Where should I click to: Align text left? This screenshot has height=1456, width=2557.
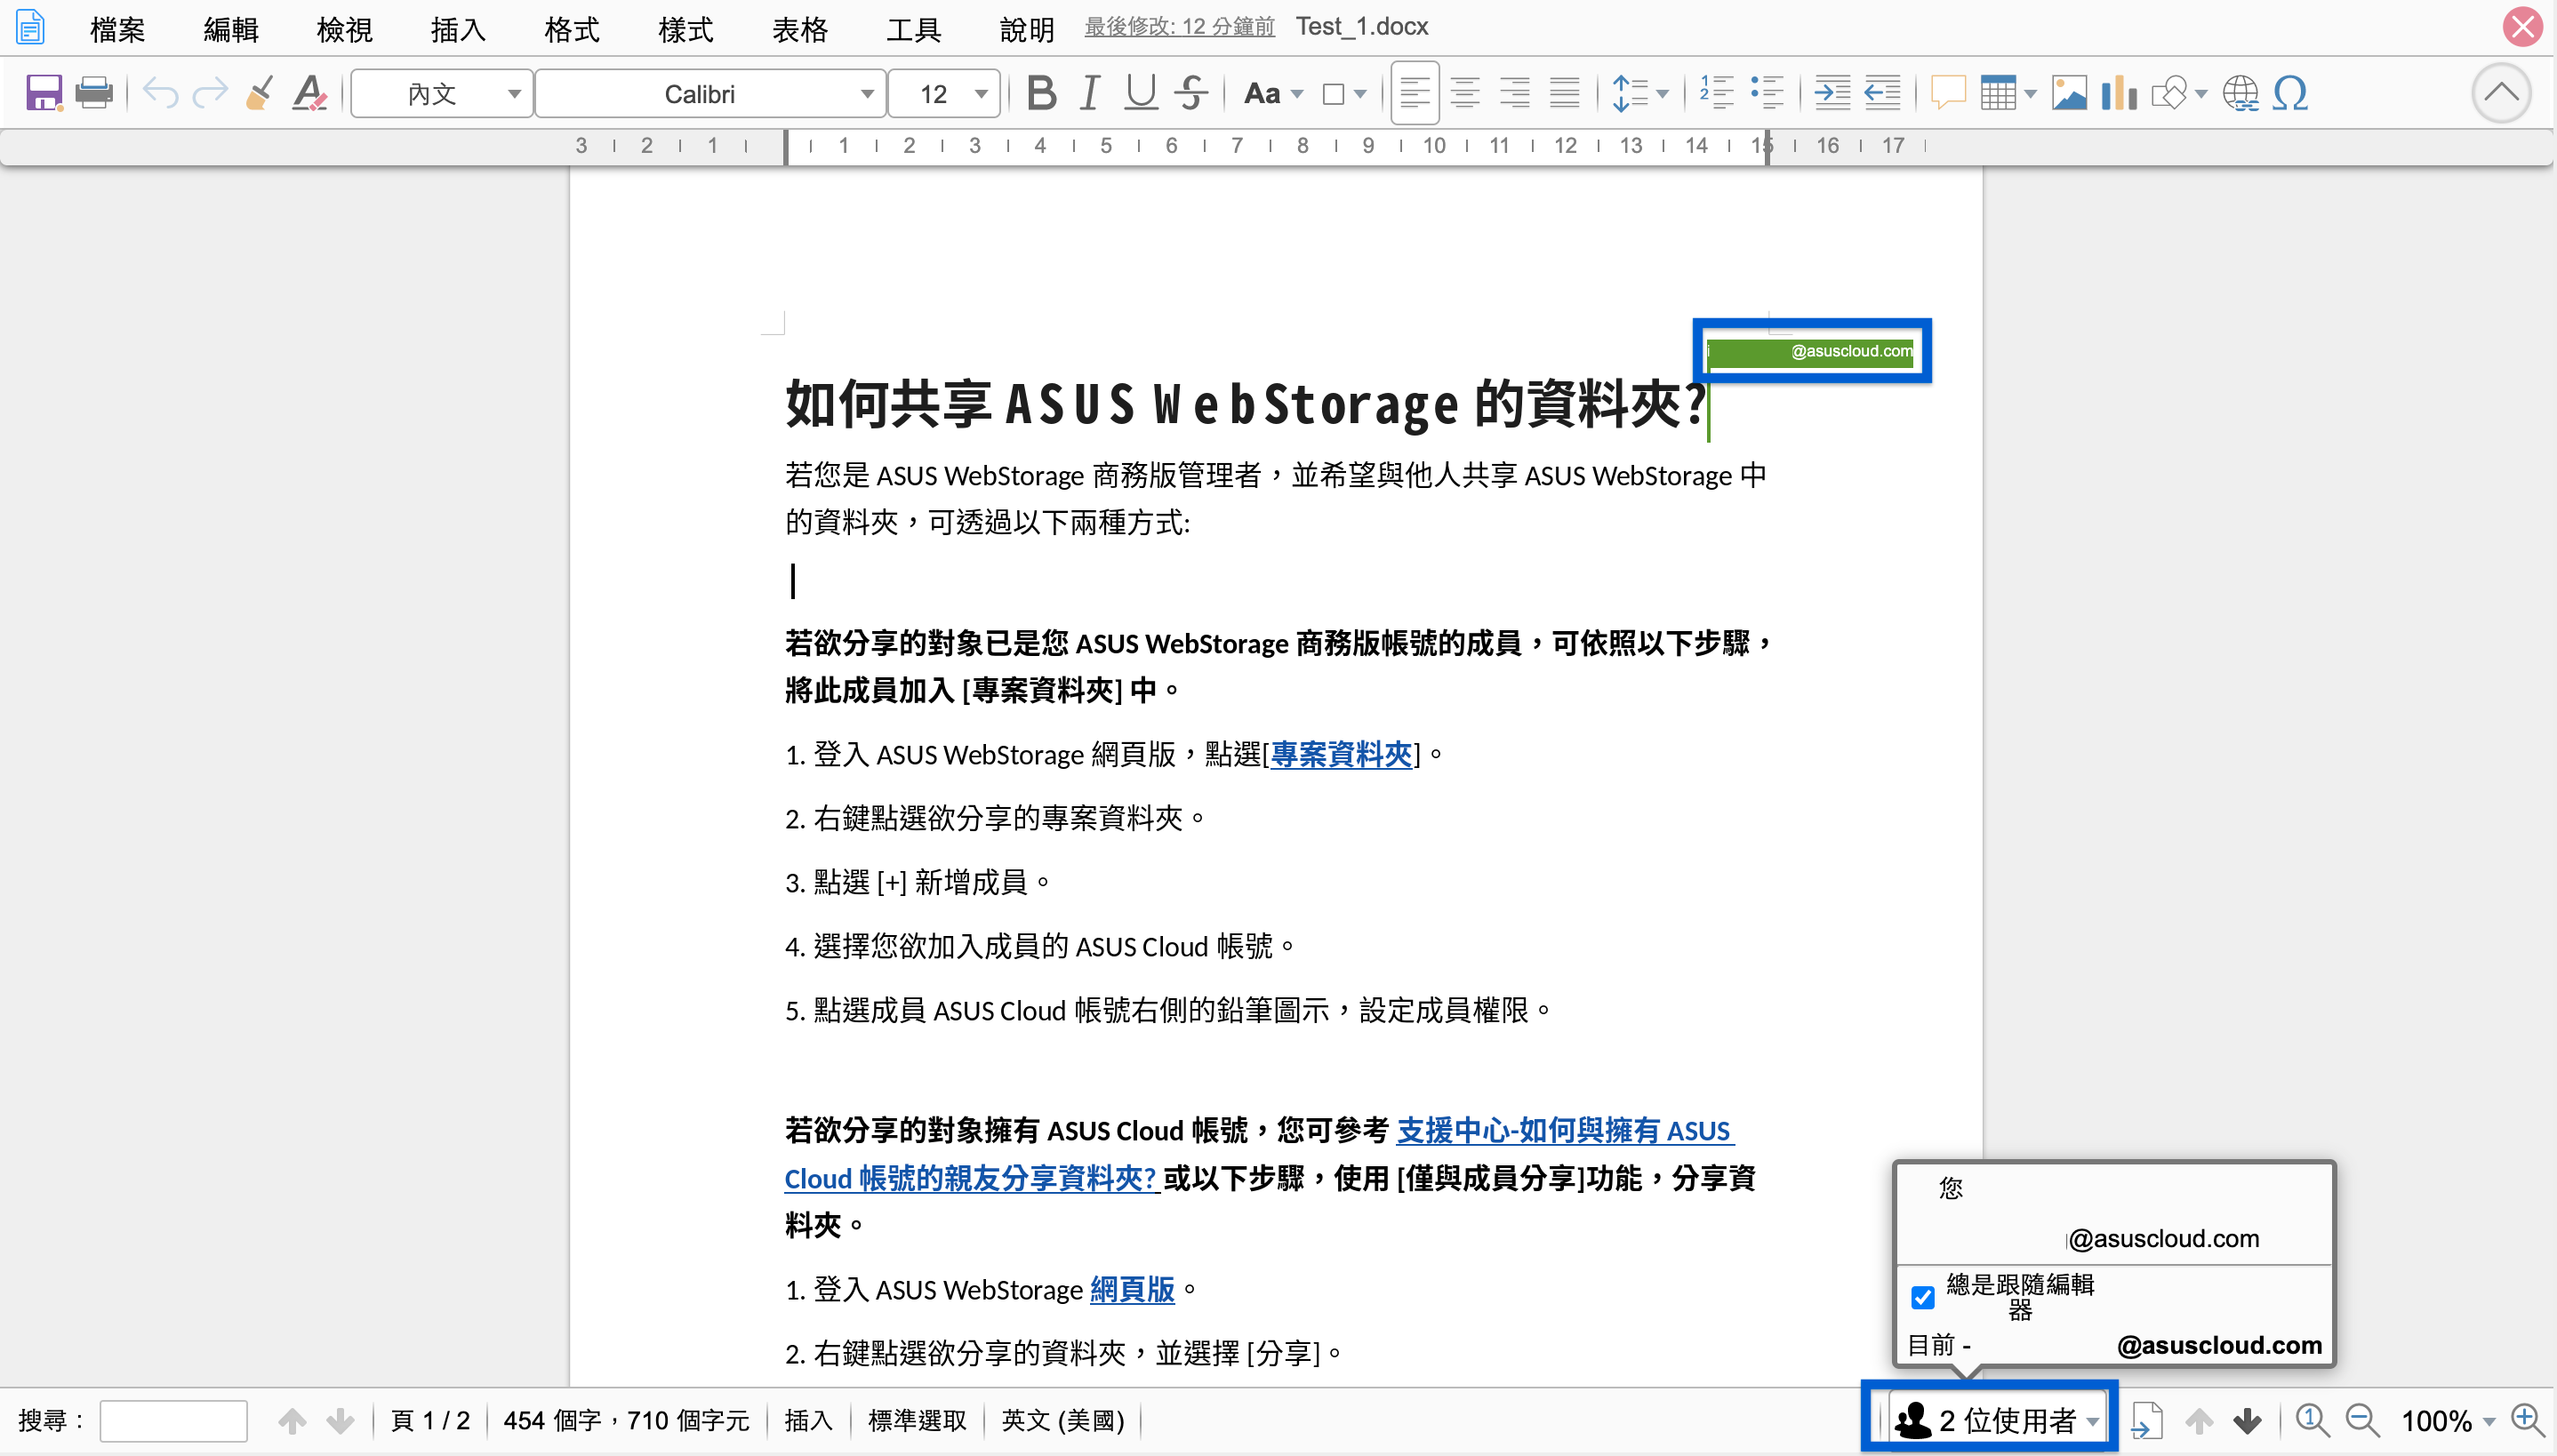(1414, 94)
